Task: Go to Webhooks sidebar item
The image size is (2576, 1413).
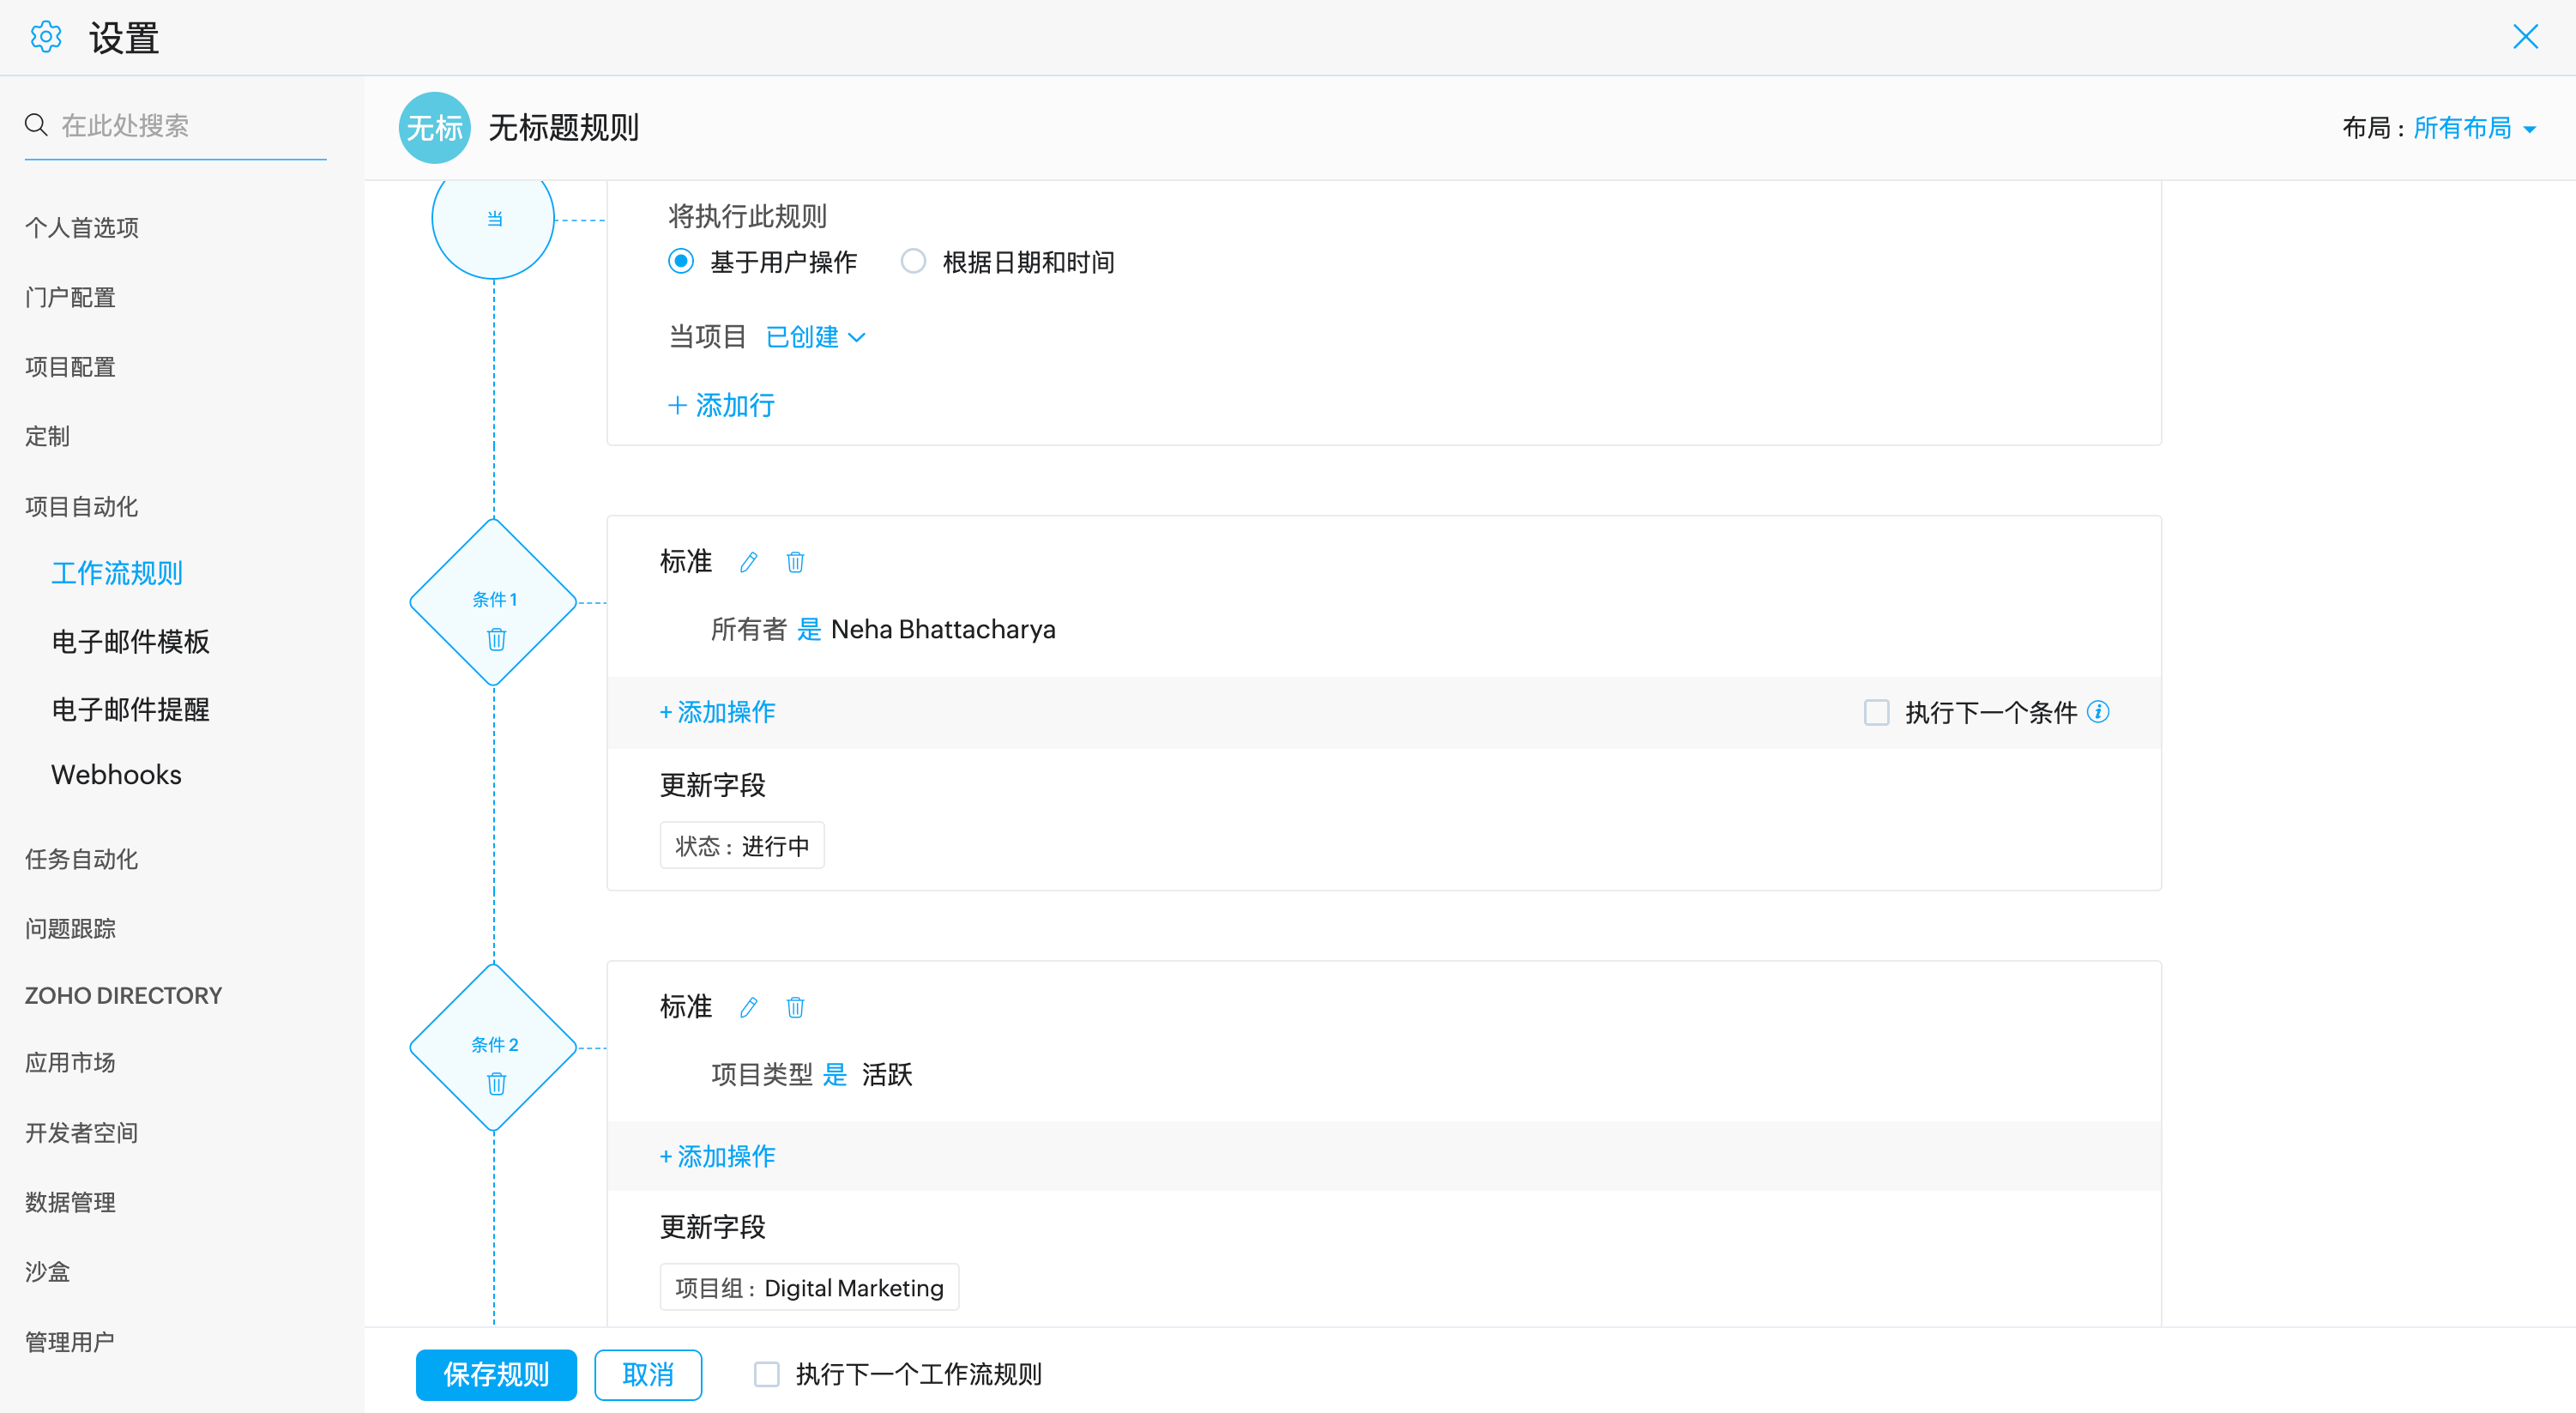Action: [x=116, y=775]
